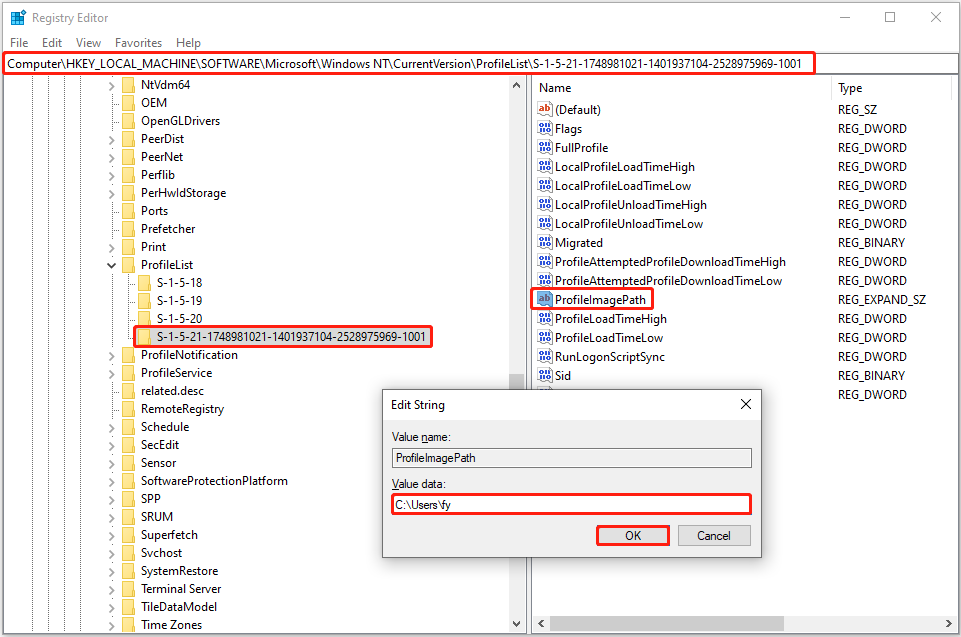Click the Value name field showing ProfileImagePath
Screen dimensions: 961x637
[x=571, y=458]
